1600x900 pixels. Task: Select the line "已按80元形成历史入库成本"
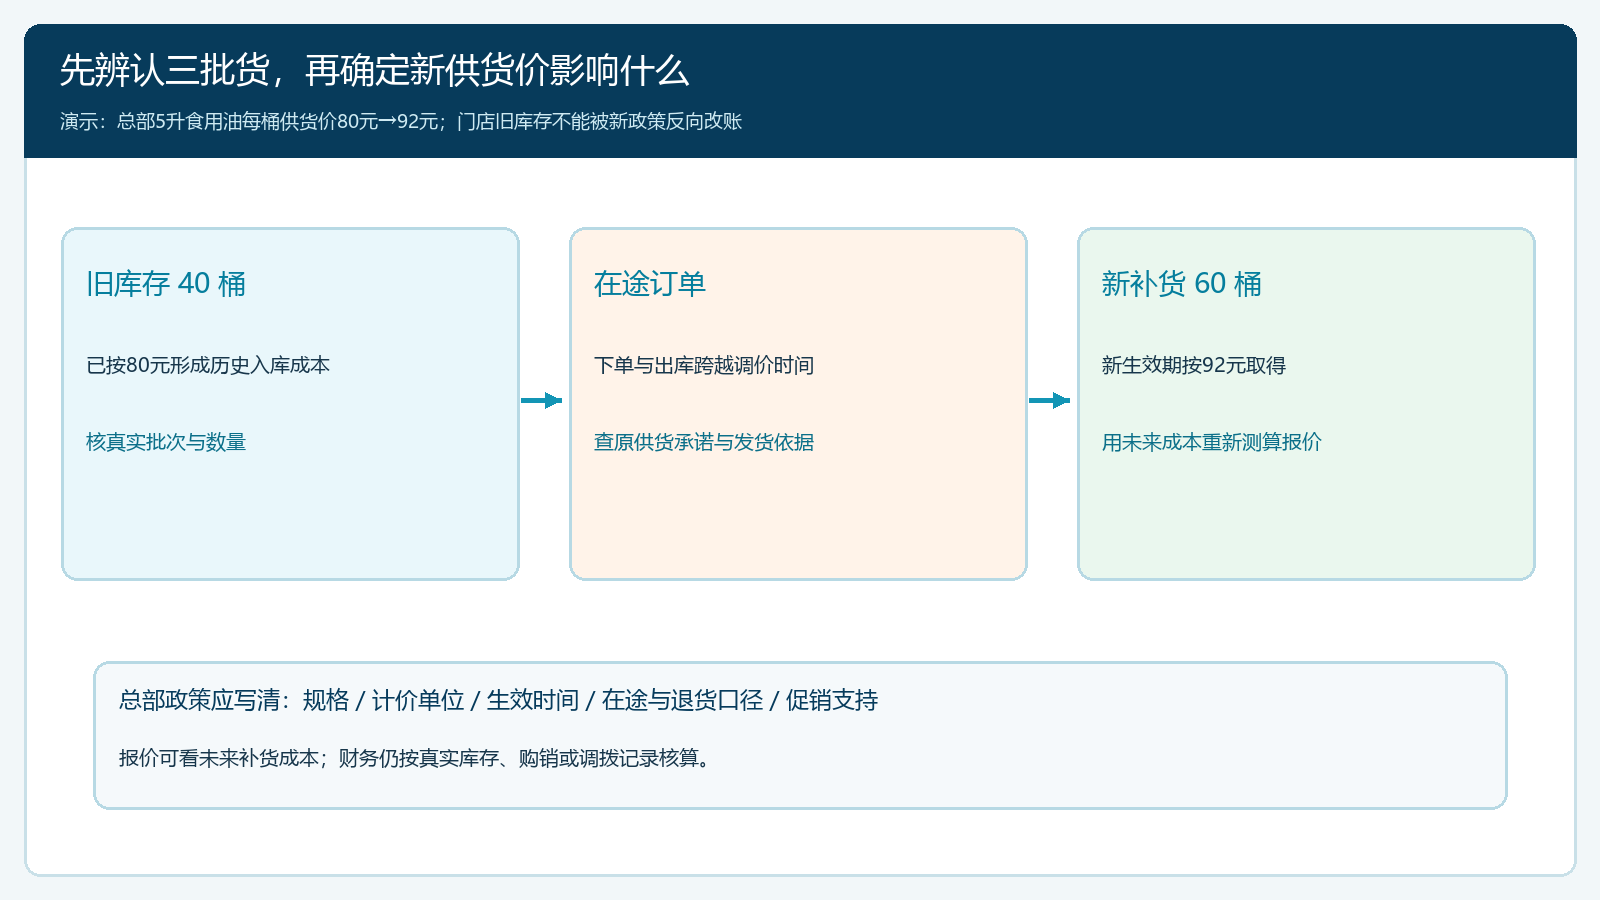[x=208, y=365]
